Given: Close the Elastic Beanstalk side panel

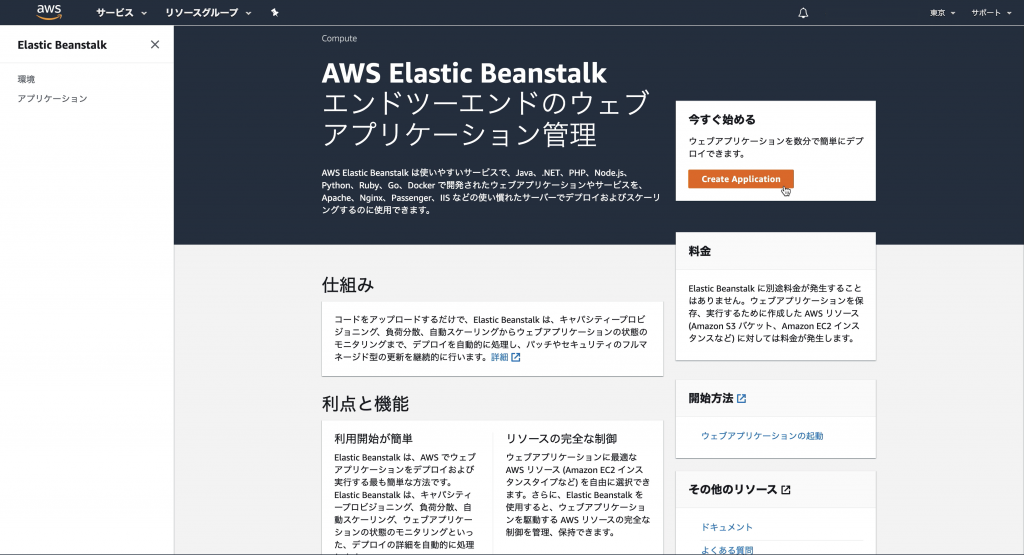Looking at the screenshot, I should [155, 44].
